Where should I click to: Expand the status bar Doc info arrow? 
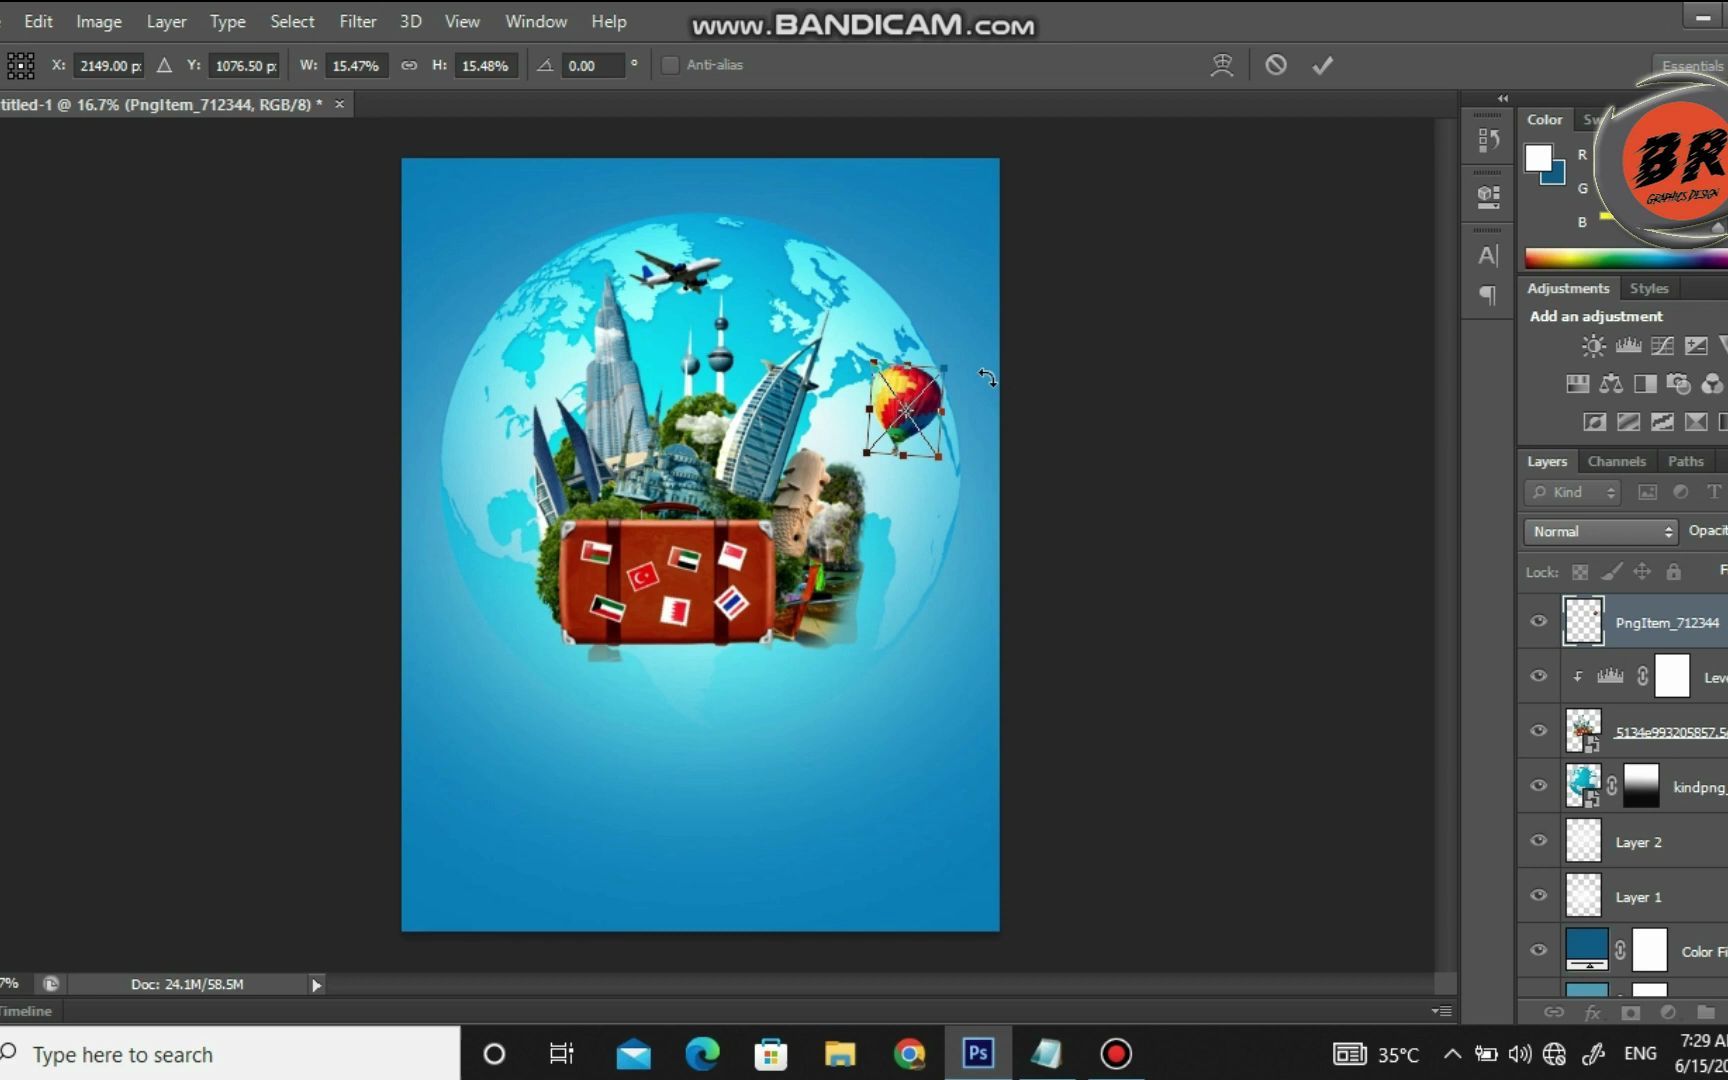pos(316,985)
